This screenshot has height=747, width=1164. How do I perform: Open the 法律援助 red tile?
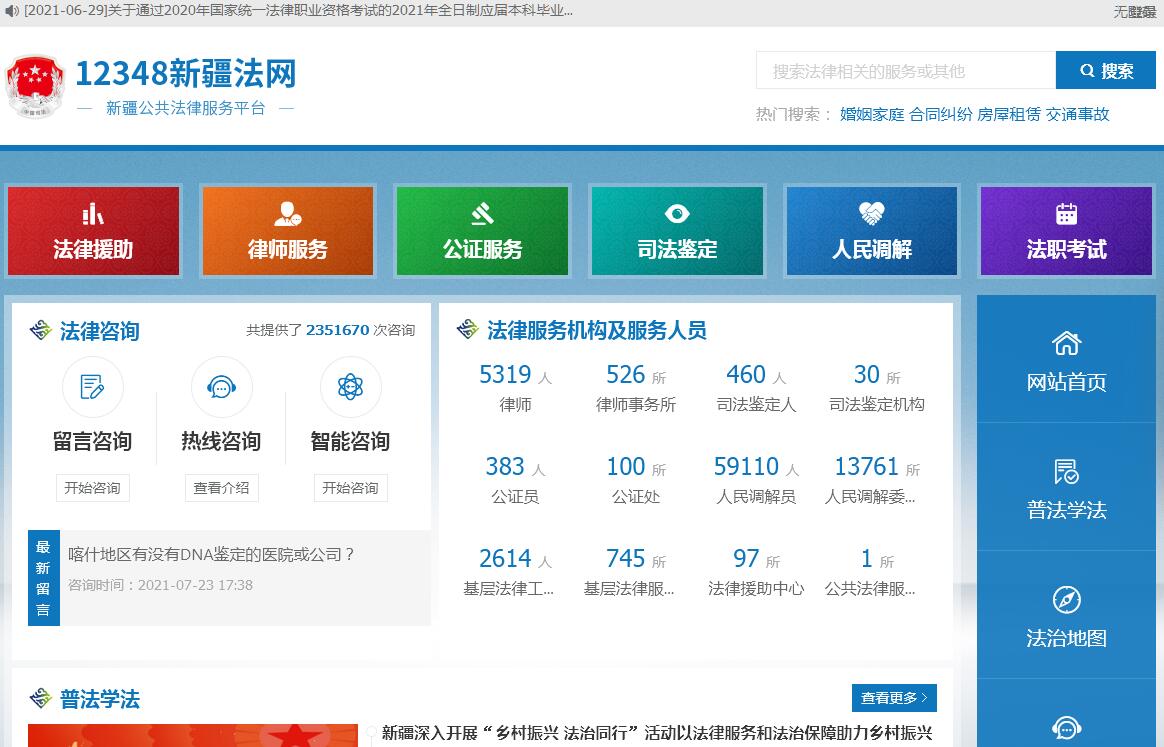(93, 231)
